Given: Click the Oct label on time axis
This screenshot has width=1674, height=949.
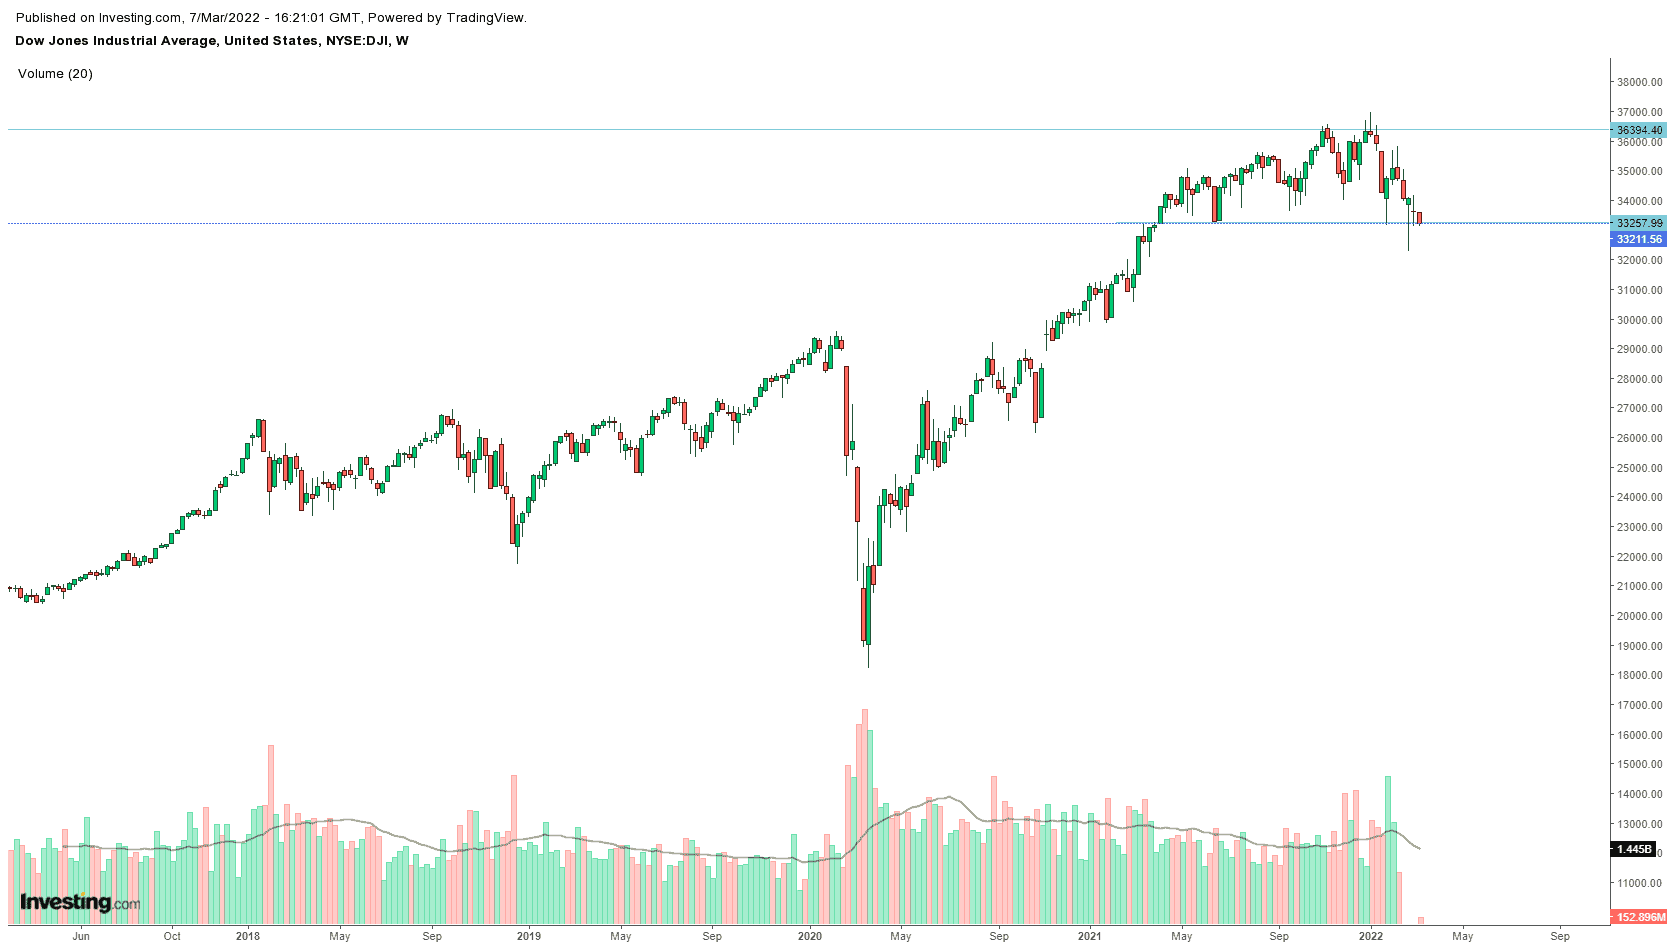Looking at the screenshot, I should [x=172, y=937].
